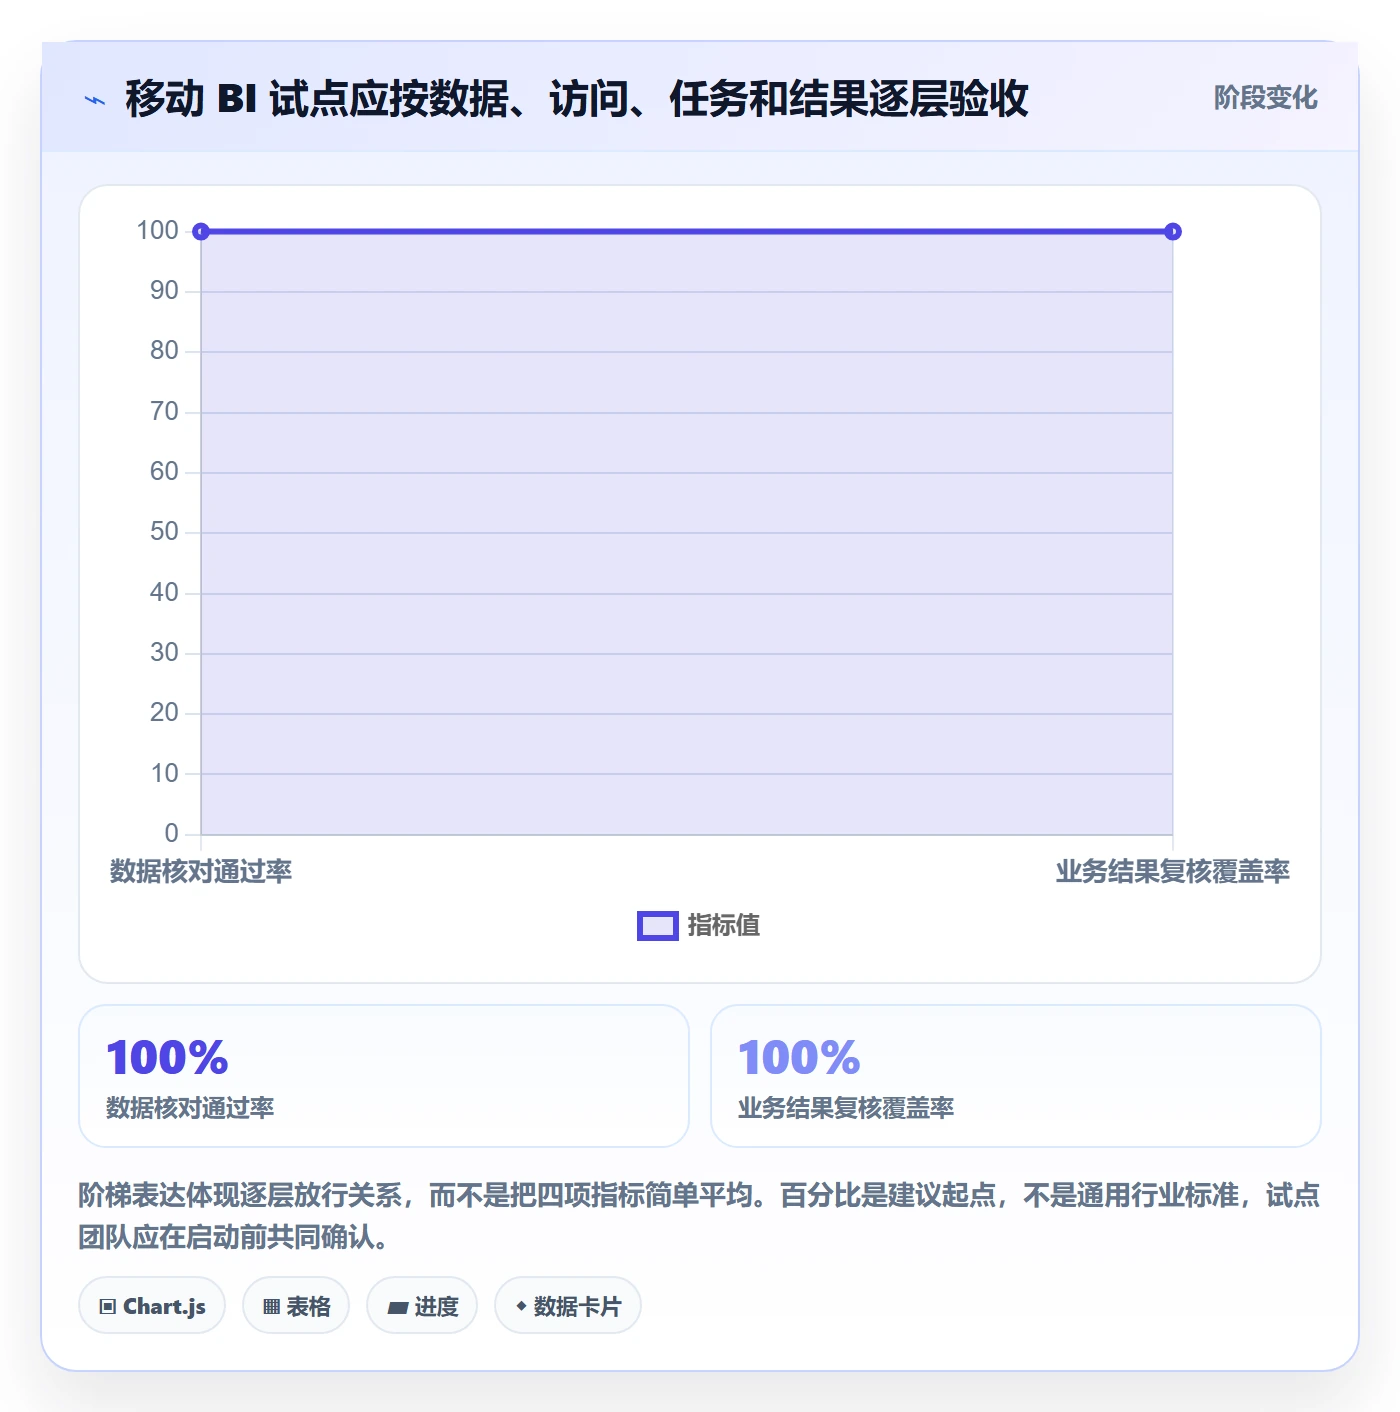Screen dimensions: 1400x1412
Task: Click the 100% value in 业务结果复核覆盖率 card
Action: pos(799,1058)
